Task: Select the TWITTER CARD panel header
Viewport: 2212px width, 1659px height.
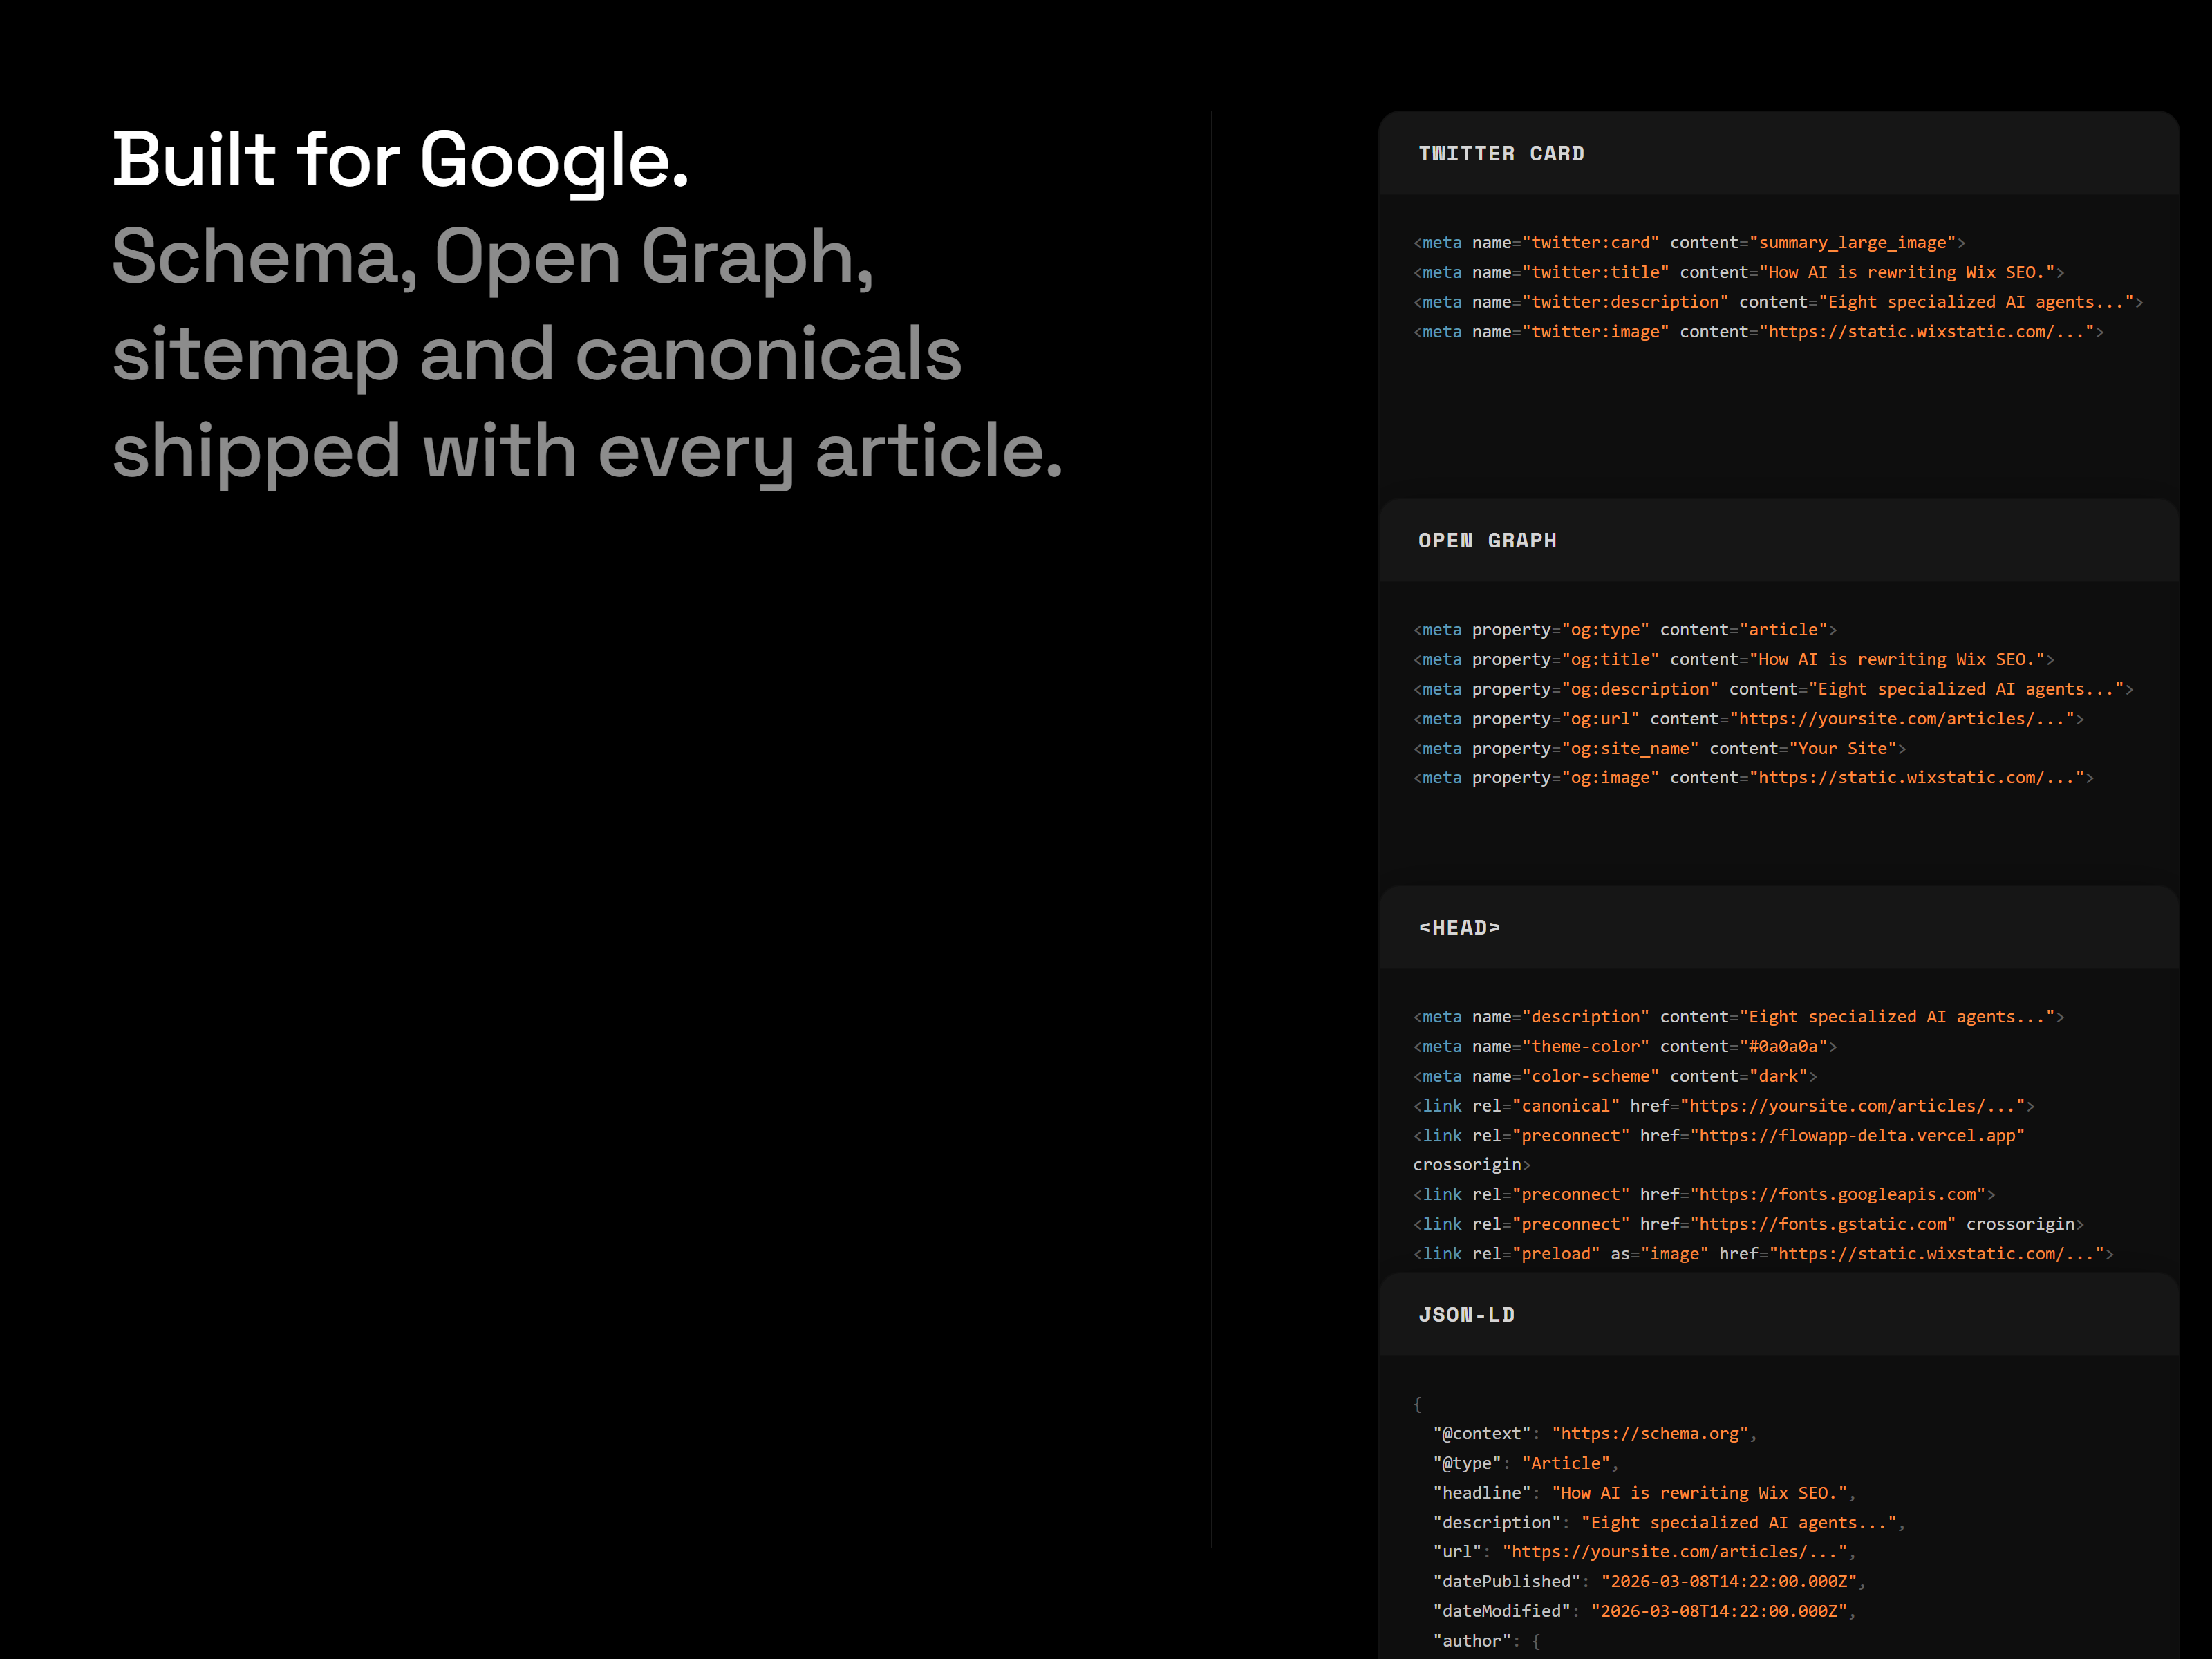Action: [x=1778, y=153]
